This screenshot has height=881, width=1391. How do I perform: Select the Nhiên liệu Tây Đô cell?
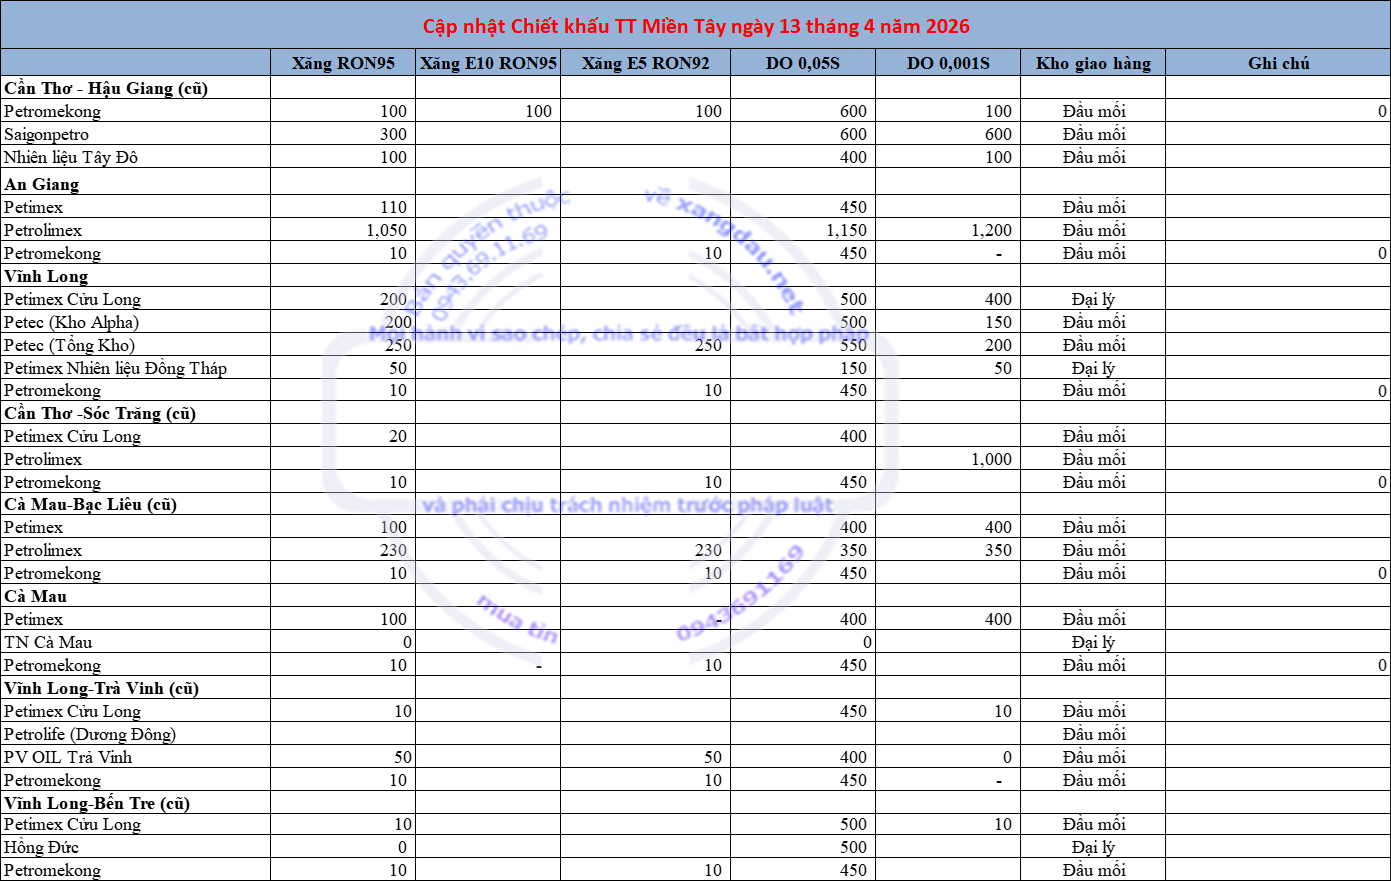pos(71,157)
